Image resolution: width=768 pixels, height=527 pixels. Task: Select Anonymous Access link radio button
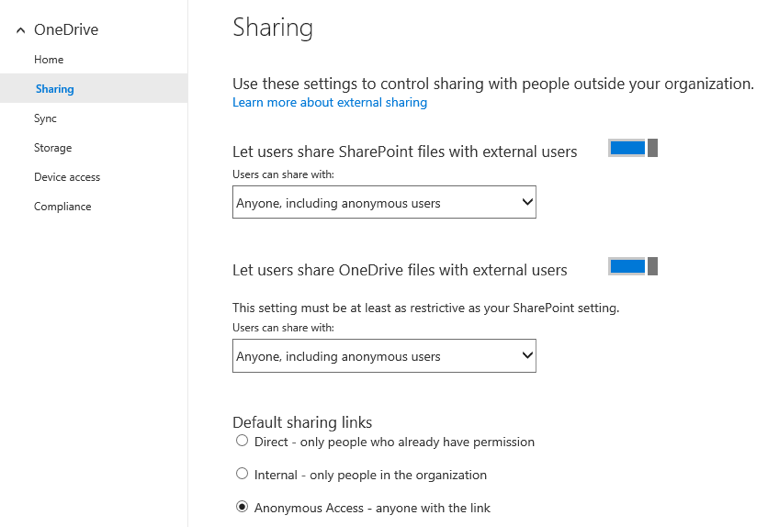[242, 506]
